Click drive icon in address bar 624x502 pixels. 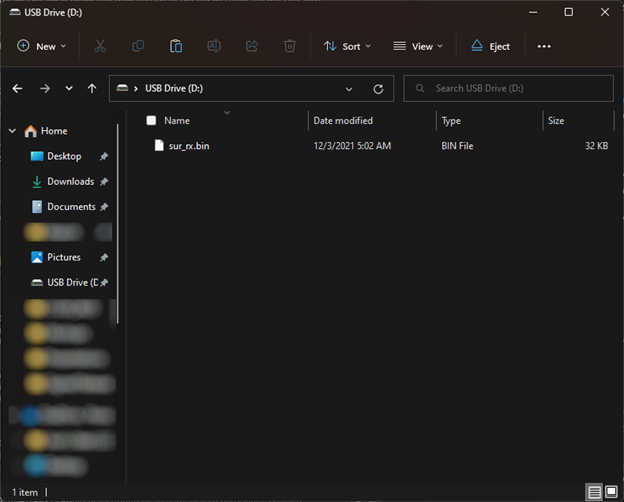(x=122, y=88)
